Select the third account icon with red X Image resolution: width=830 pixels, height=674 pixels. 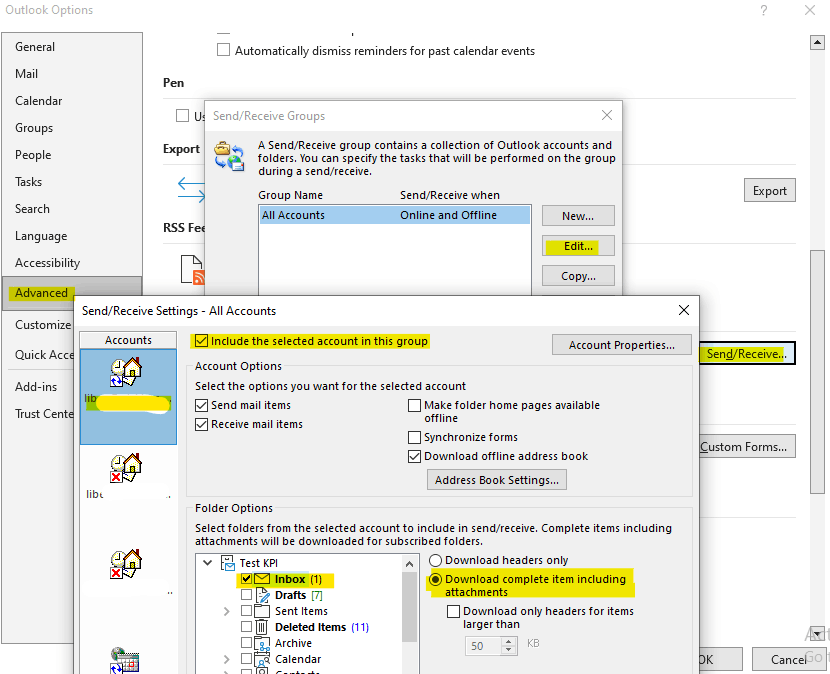[x=126, y=563]
